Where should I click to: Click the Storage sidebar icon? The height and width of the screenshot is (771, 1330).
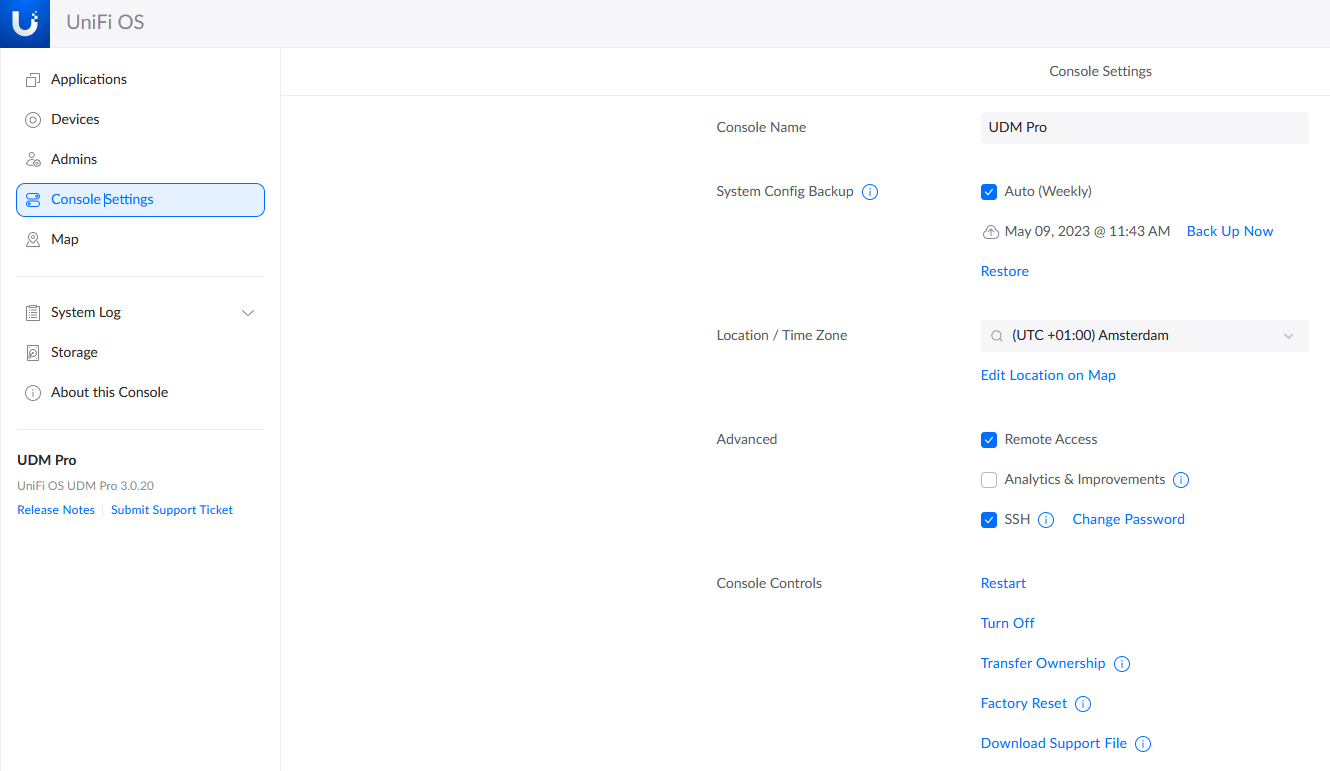coord(33,353)
